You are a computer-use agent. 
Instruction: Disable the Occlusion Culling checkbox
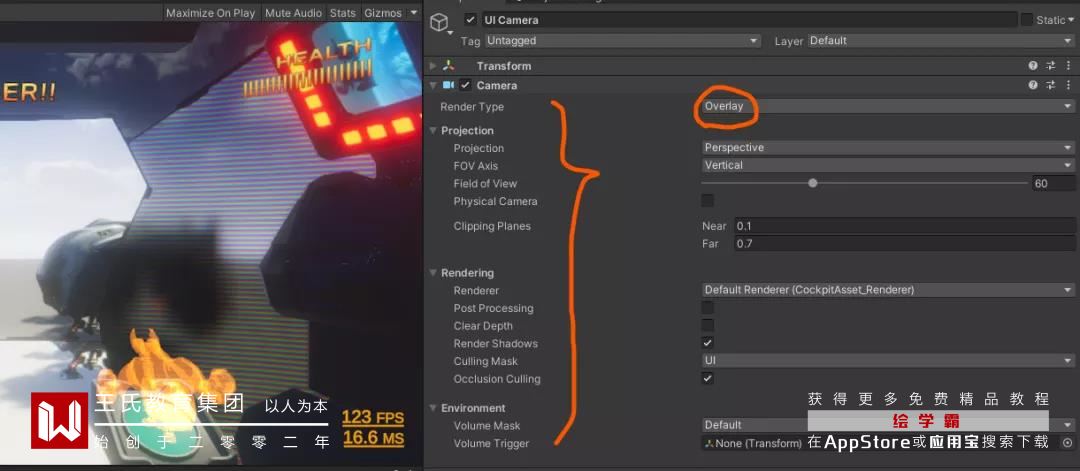(707, 378)
